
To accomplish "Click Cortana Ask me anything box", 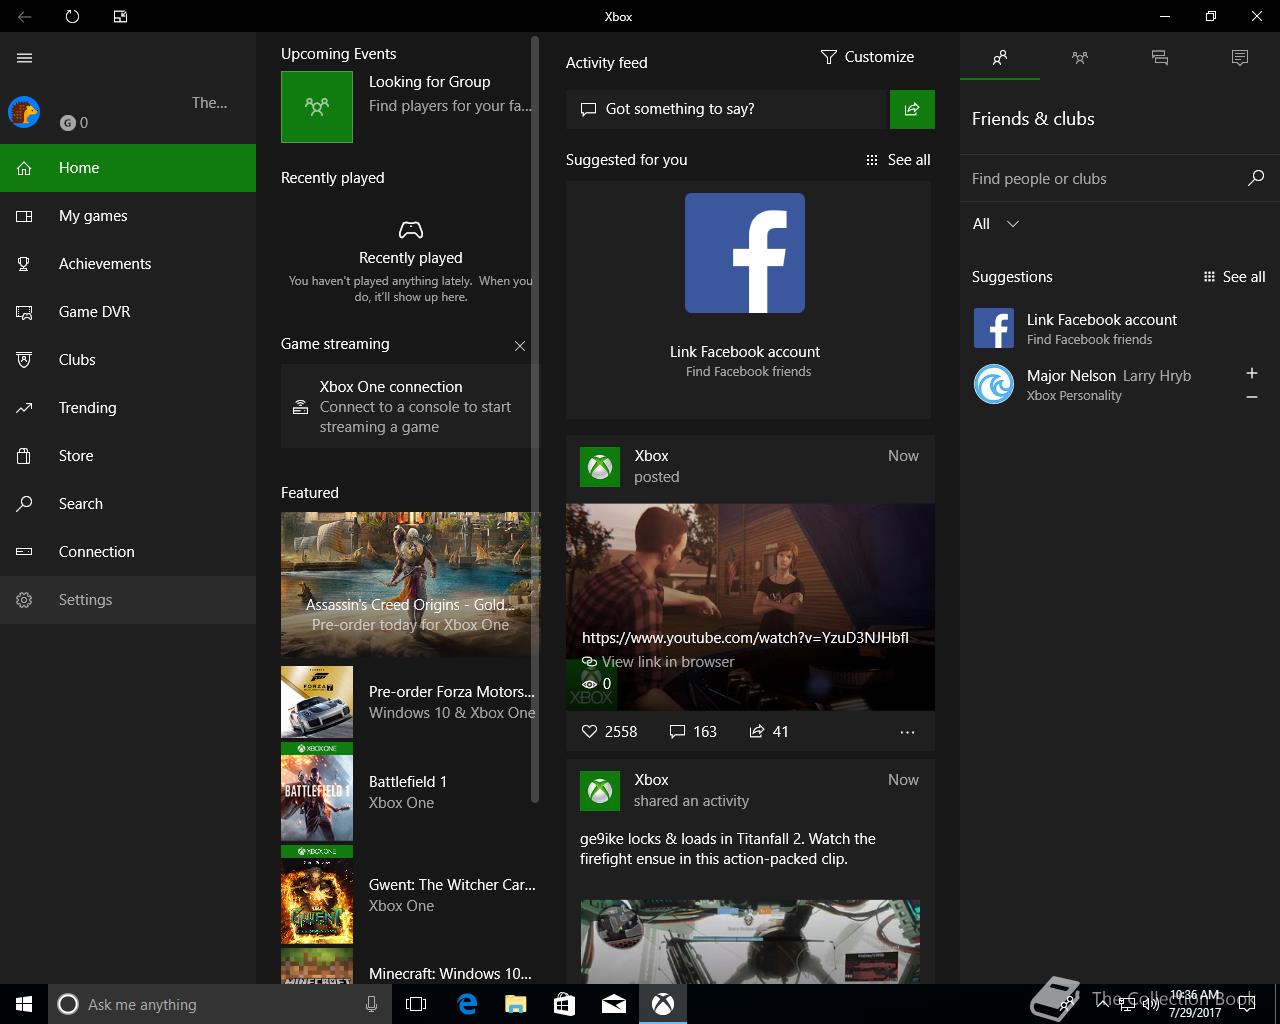I will (218, 1004).
